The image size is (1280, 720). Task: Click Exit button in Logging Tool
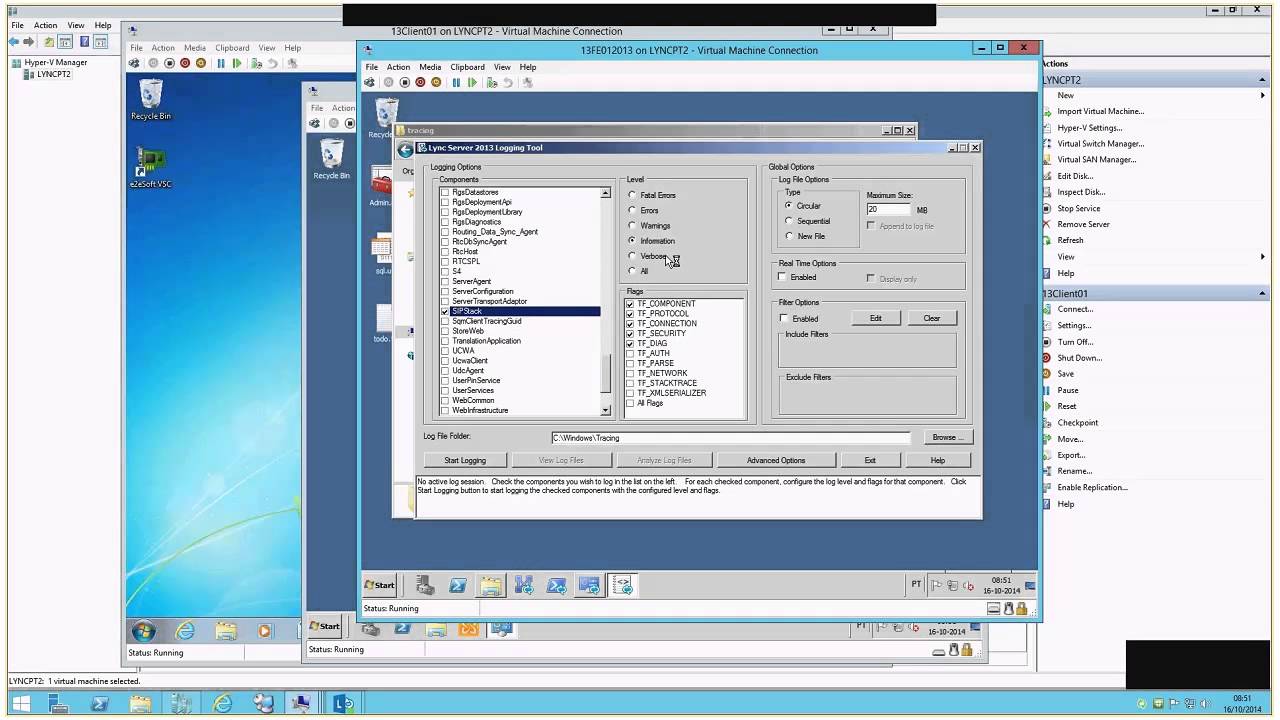[x=870, y=460]
